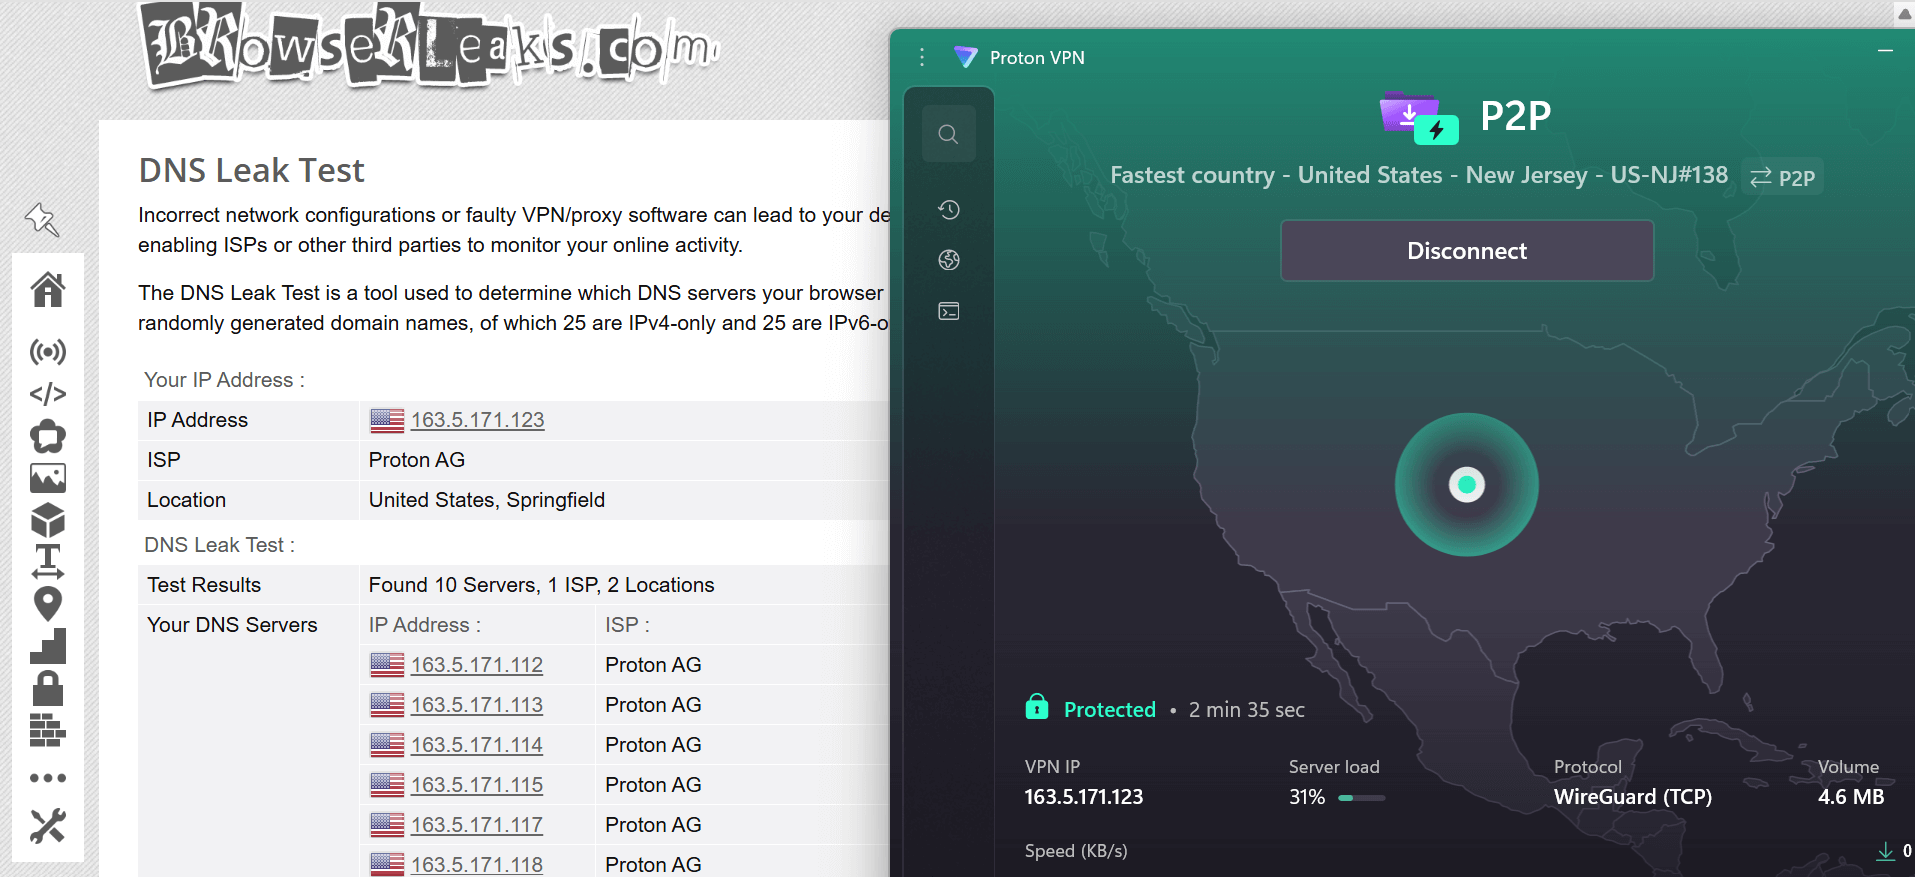This screenshot has height=877, width=1915.
Task: Click the Fastest country New Jersey server label
Action: (x=1419, y=175)
